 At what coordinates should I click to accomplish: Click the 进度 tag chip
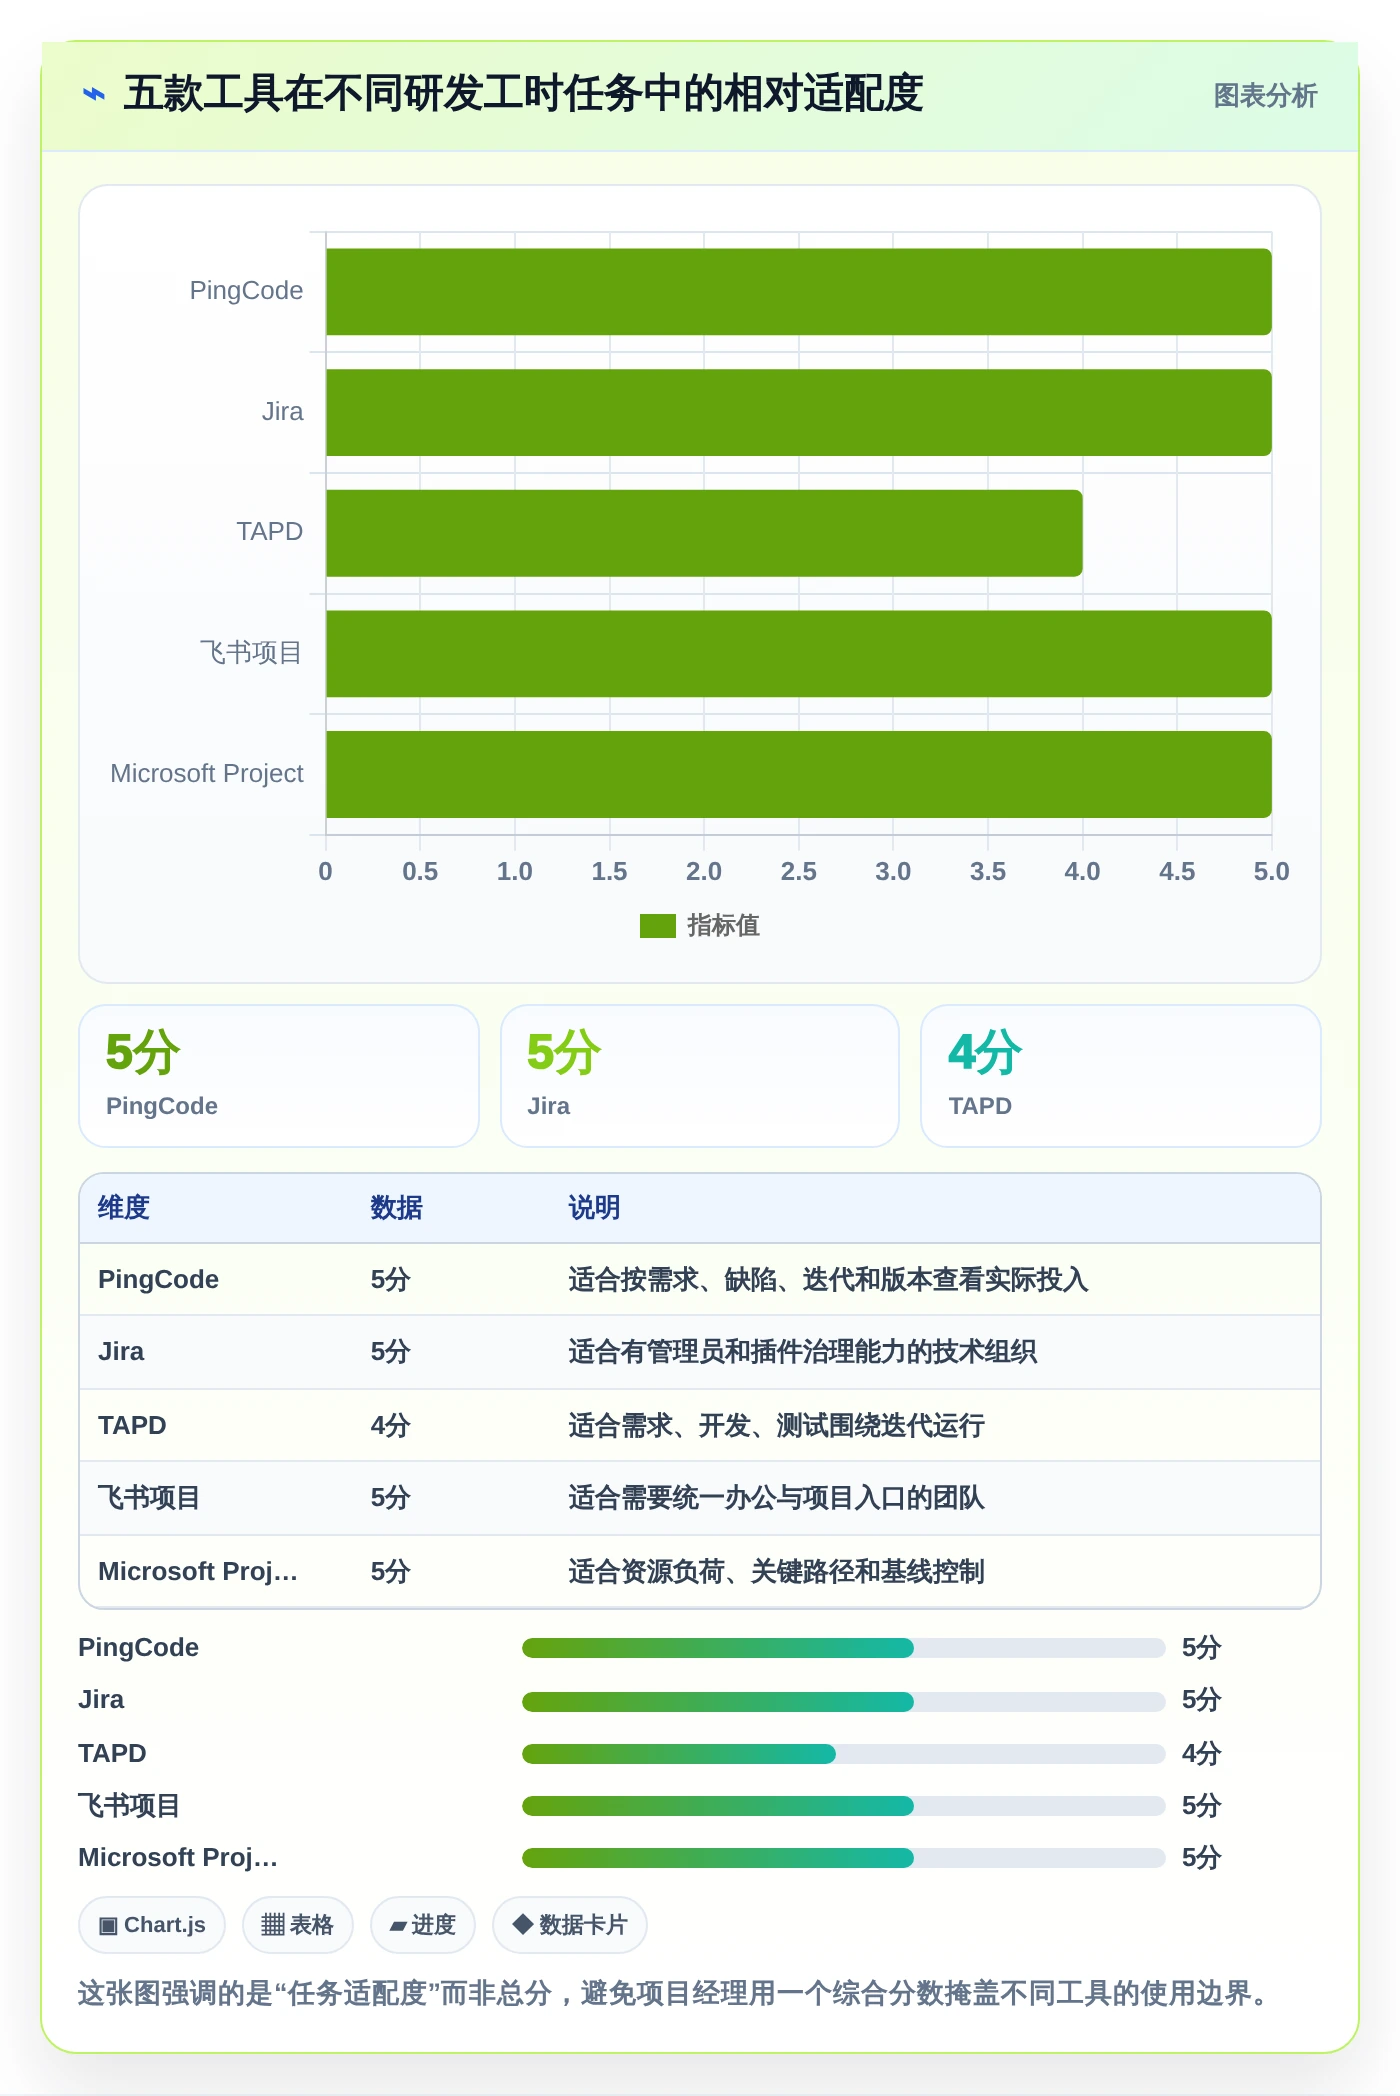422,1925
